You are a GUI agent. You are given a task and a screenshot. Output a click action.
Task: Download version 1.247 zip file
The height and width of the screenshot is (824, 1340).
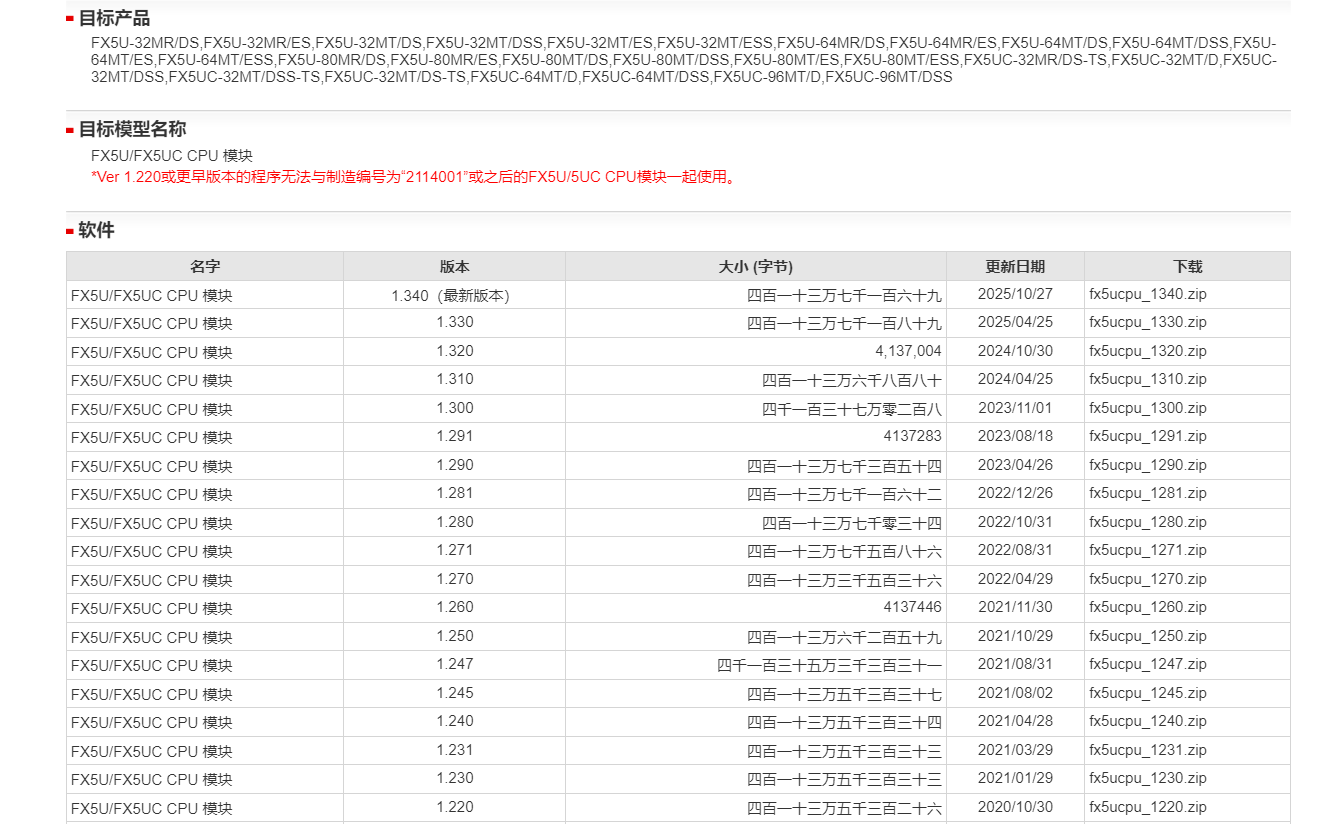point(1147,665)
